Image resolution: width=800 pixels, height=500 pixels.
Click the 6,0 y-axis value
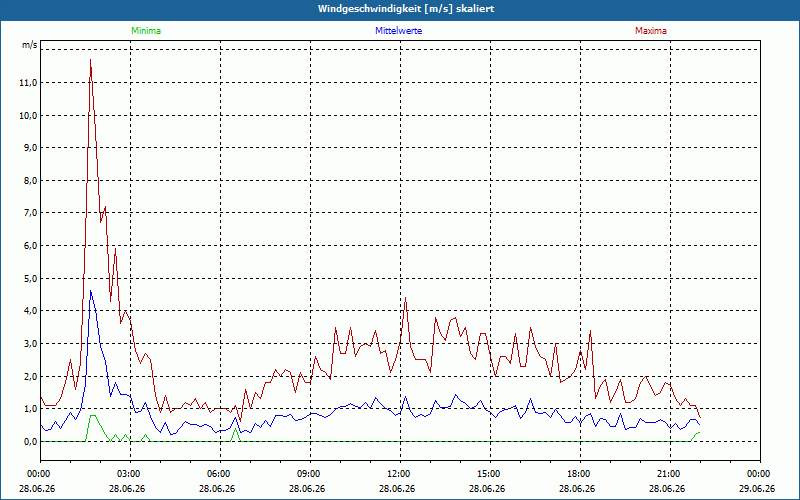point(30,246)
